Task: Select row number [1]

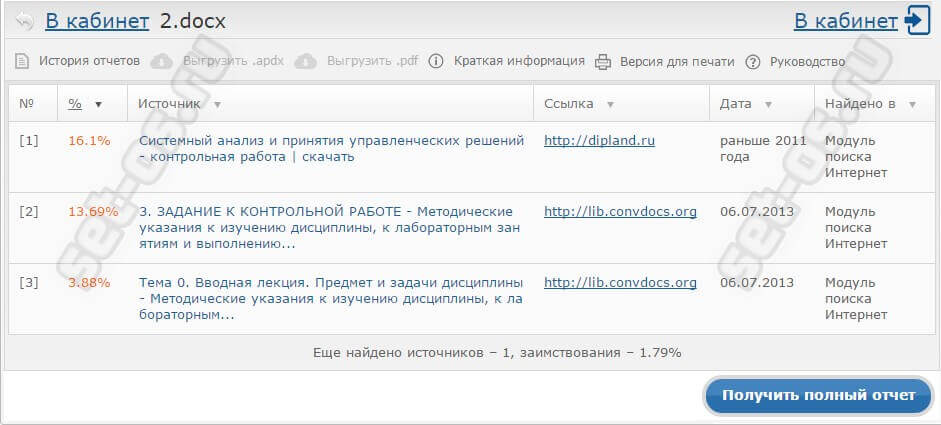Action: click(29, 140)
